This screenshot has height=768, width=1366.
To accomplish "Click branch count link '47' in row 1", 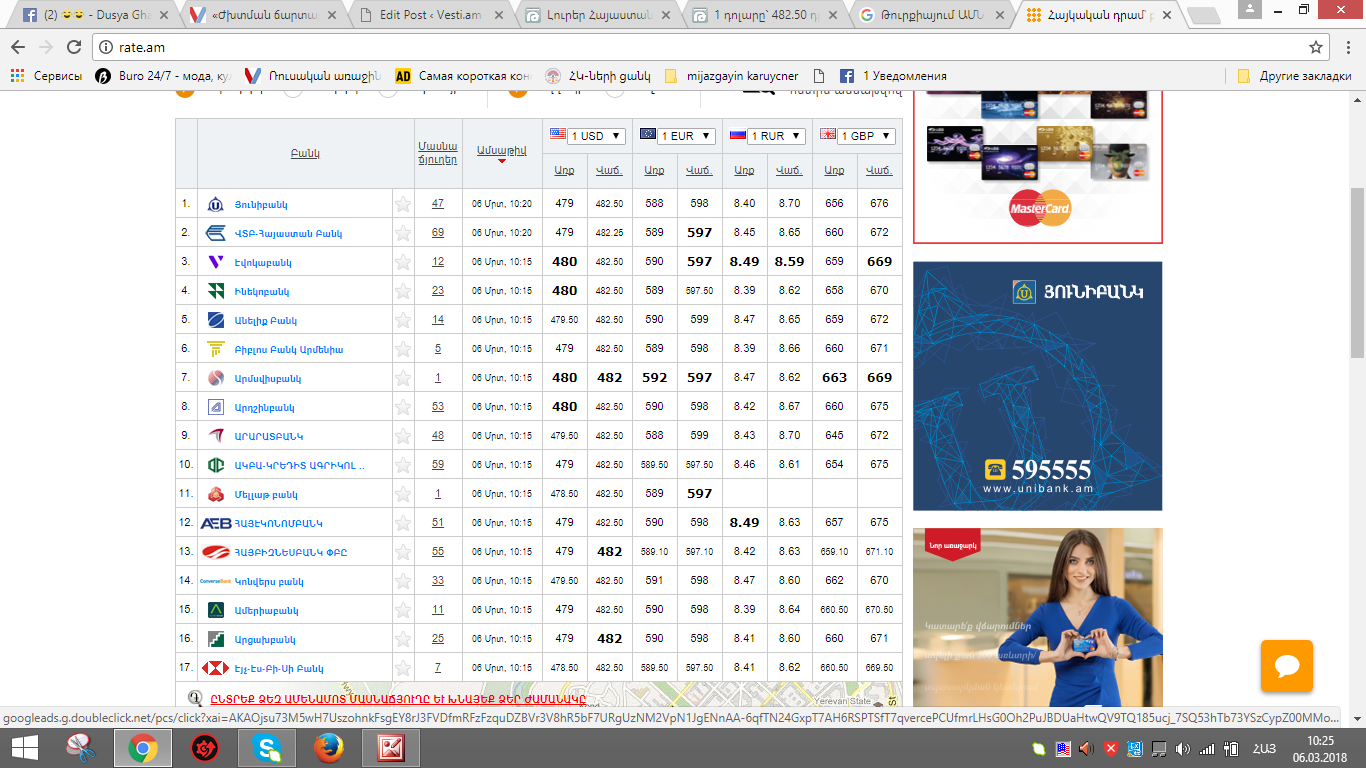I will click(438, 204).
